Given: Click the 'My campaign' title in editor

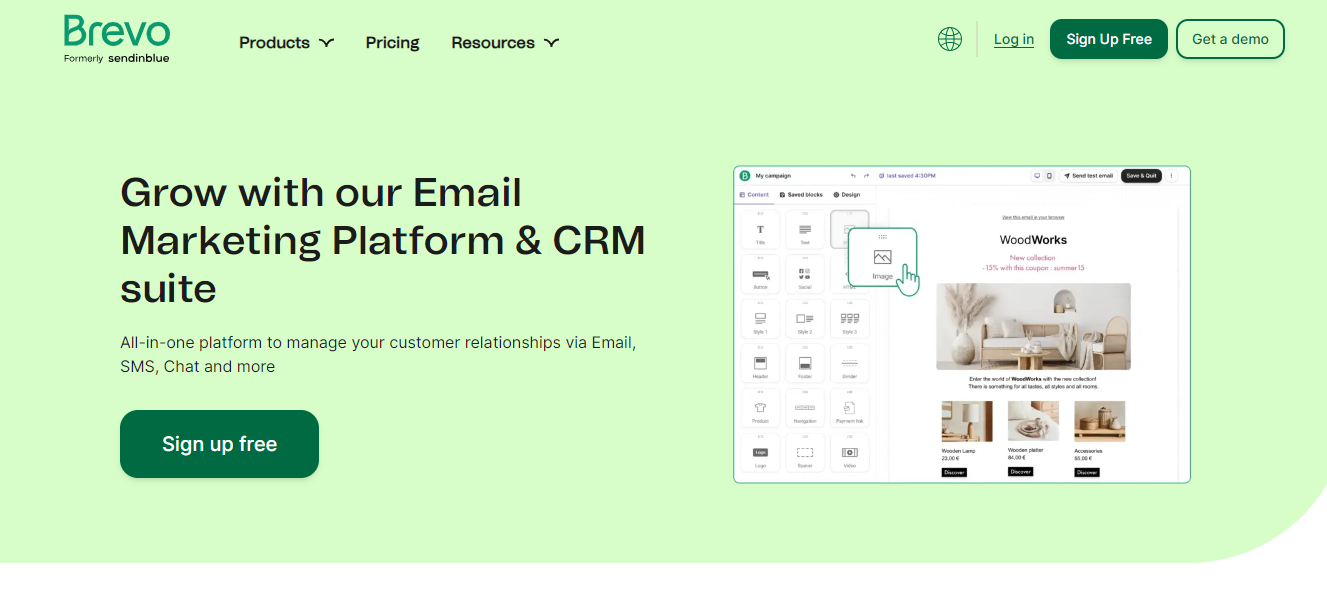Looking at the screenshot, I should (773, 176).
